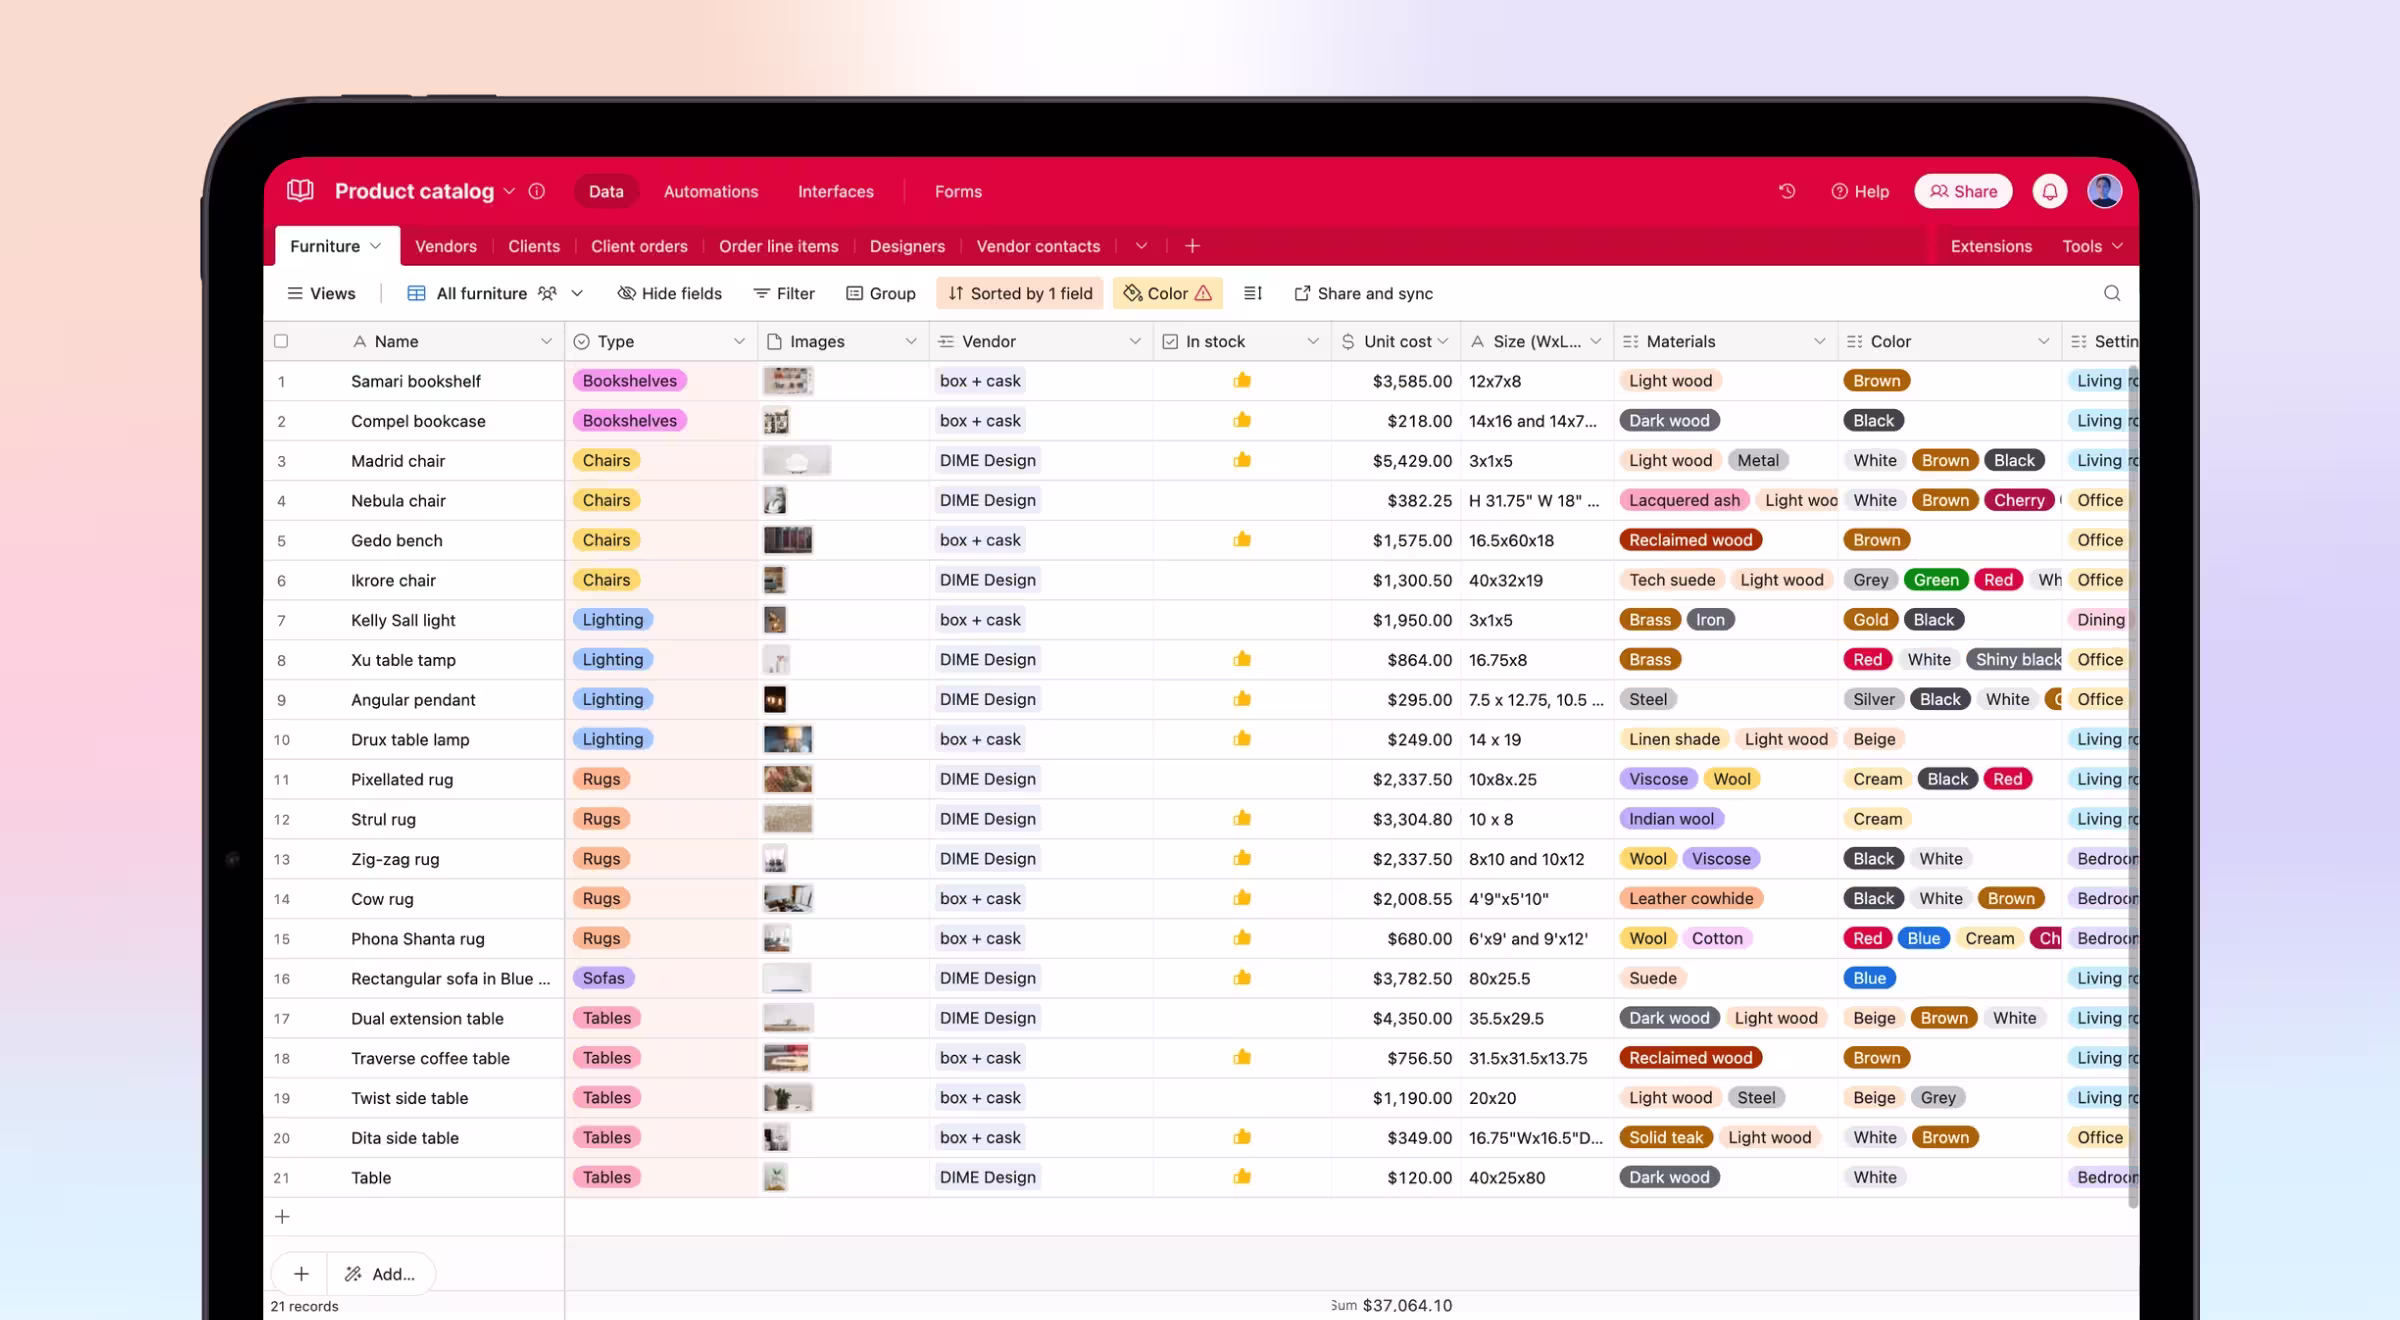Open the Vendors table tab

point(445,246)
